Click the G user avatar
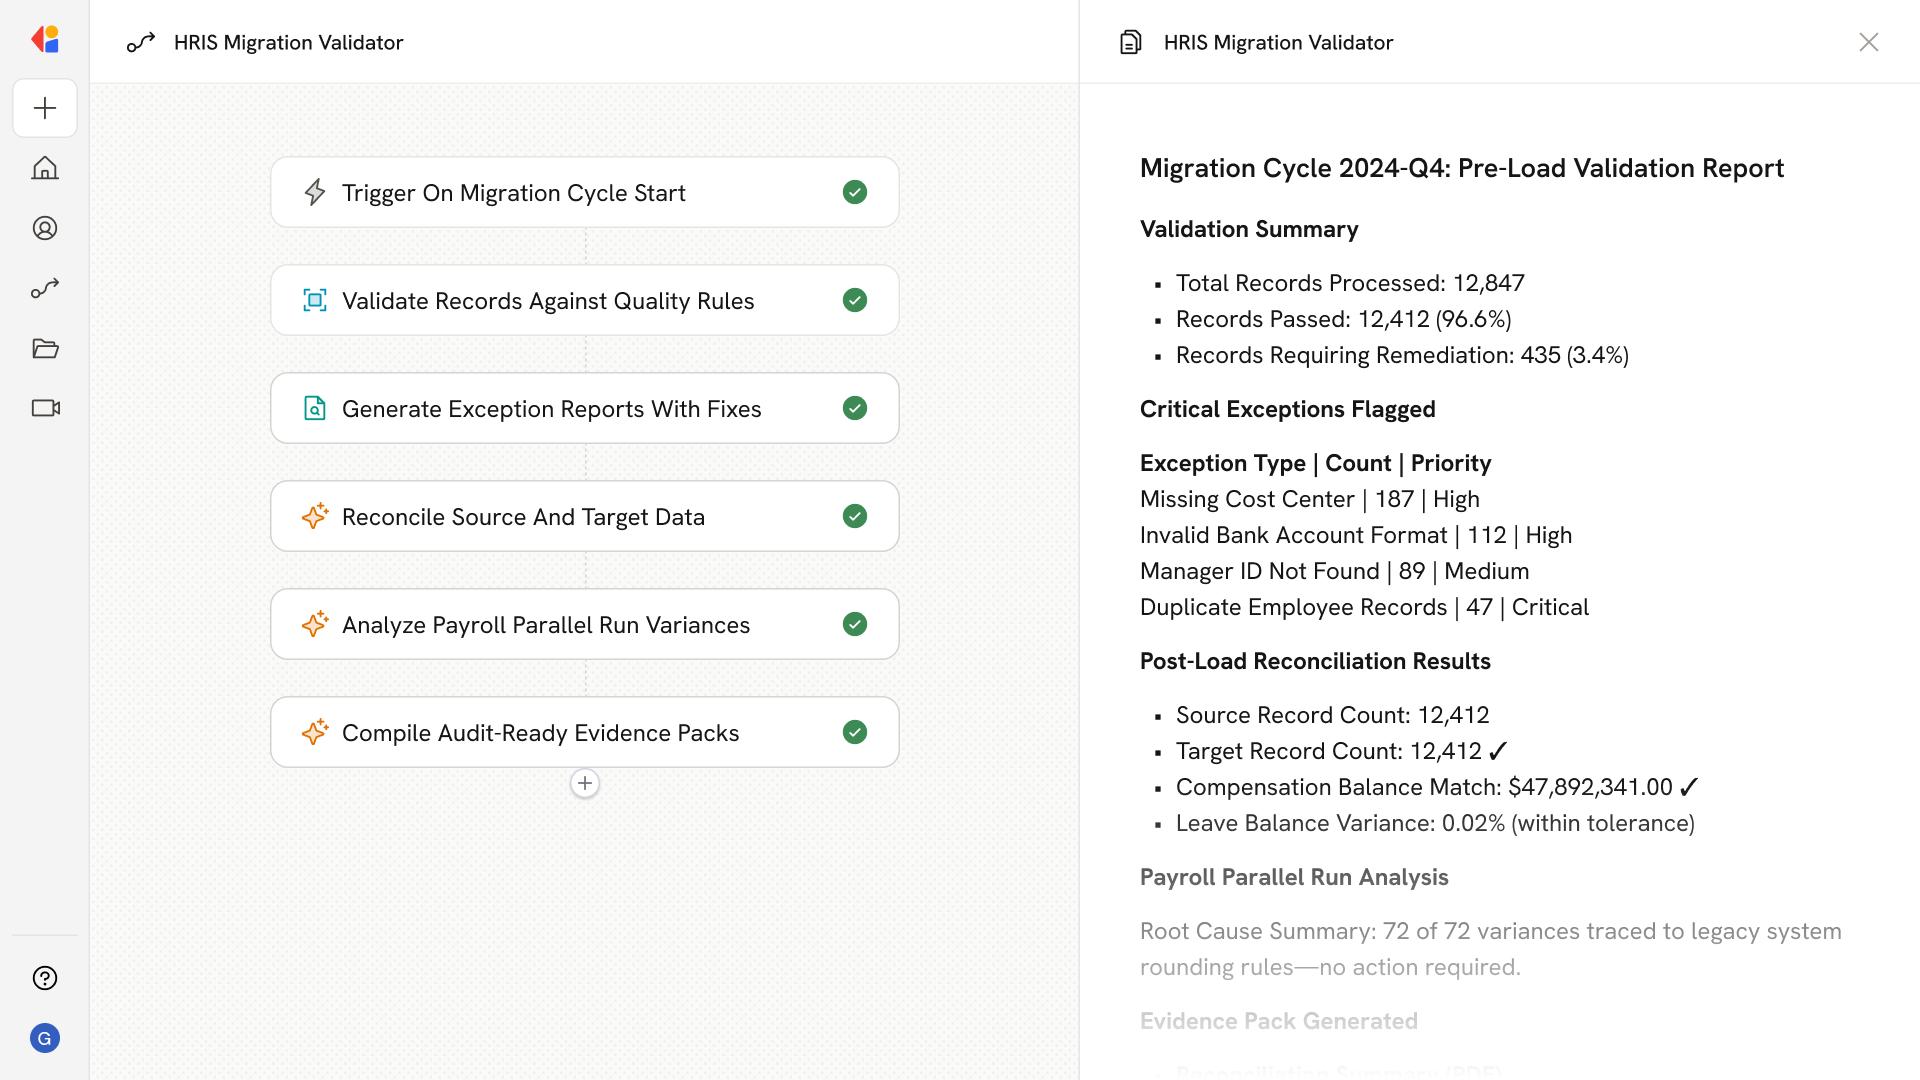This screenshot has height=1080, width=1920. [45, 1038]
